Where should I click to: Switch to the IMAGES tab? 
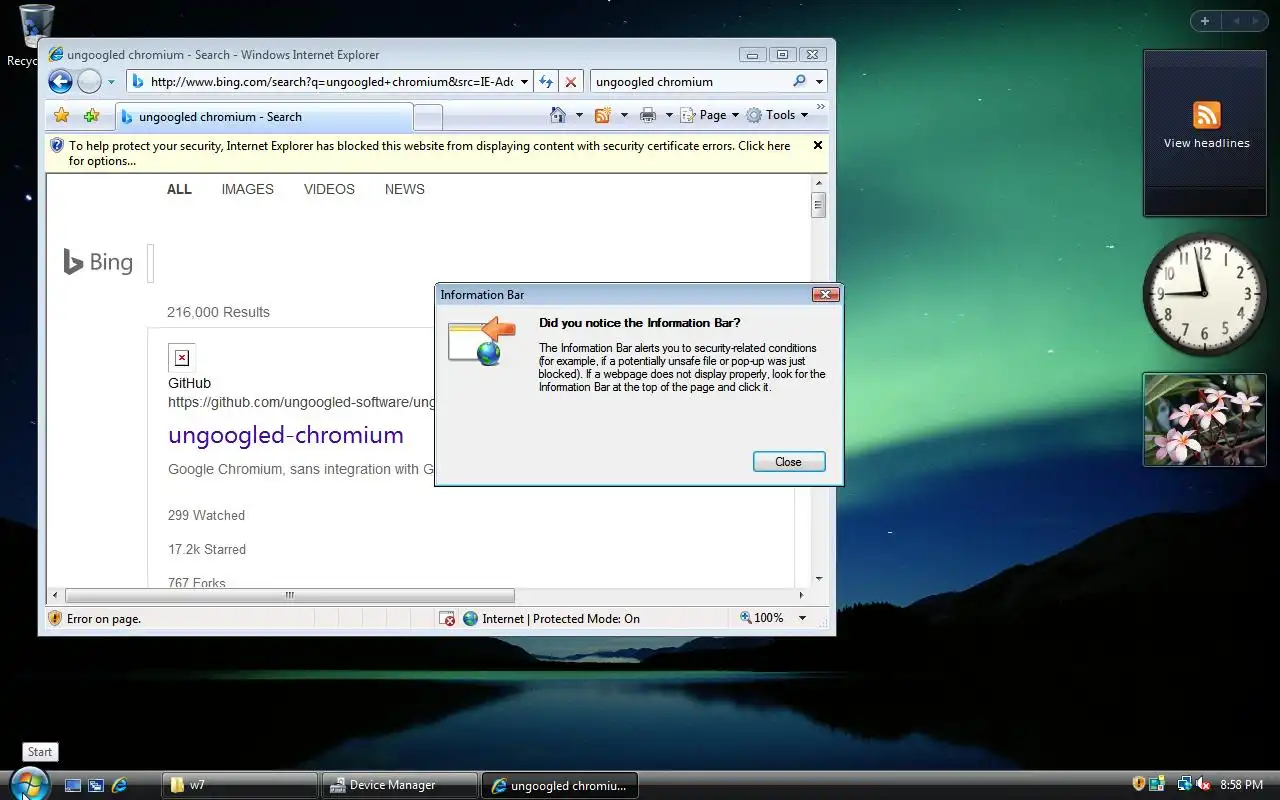point(247,189)
